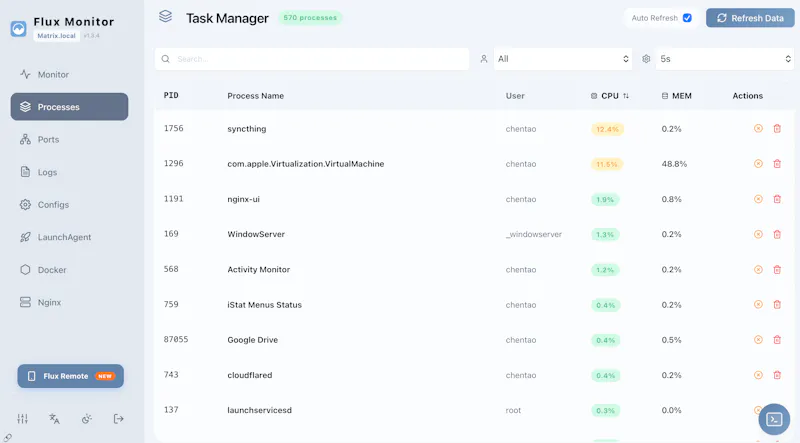Stop the iStat Menus Status process
800x443 pixels.
click(x=758, y=305)
